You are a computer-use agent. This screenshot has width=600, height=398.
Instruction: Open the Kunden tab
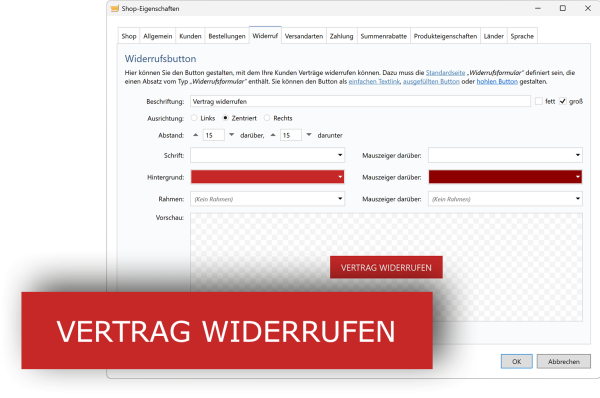pyautogui.click(x=190, y=36)
